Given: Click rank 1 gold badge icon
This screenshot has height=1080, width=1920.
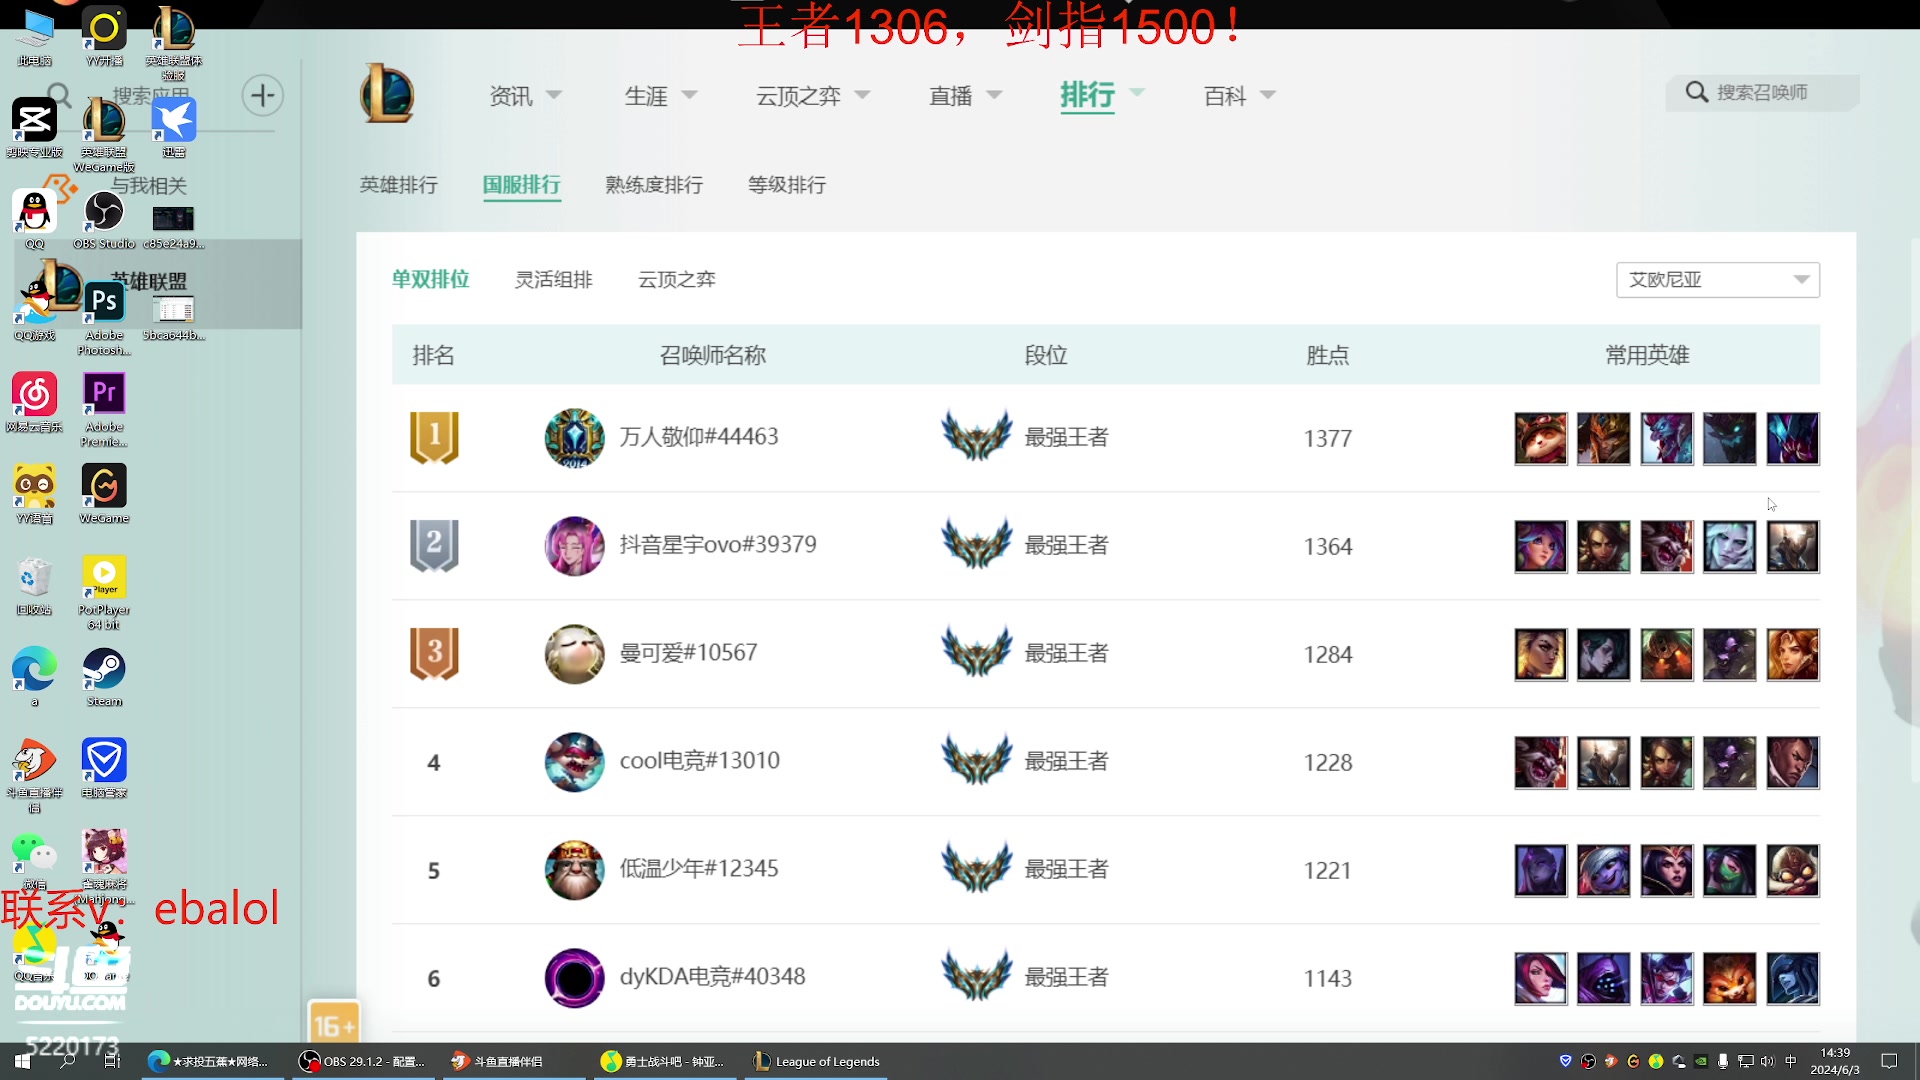Looking at the screenshot, I should (x=434, y=438).
